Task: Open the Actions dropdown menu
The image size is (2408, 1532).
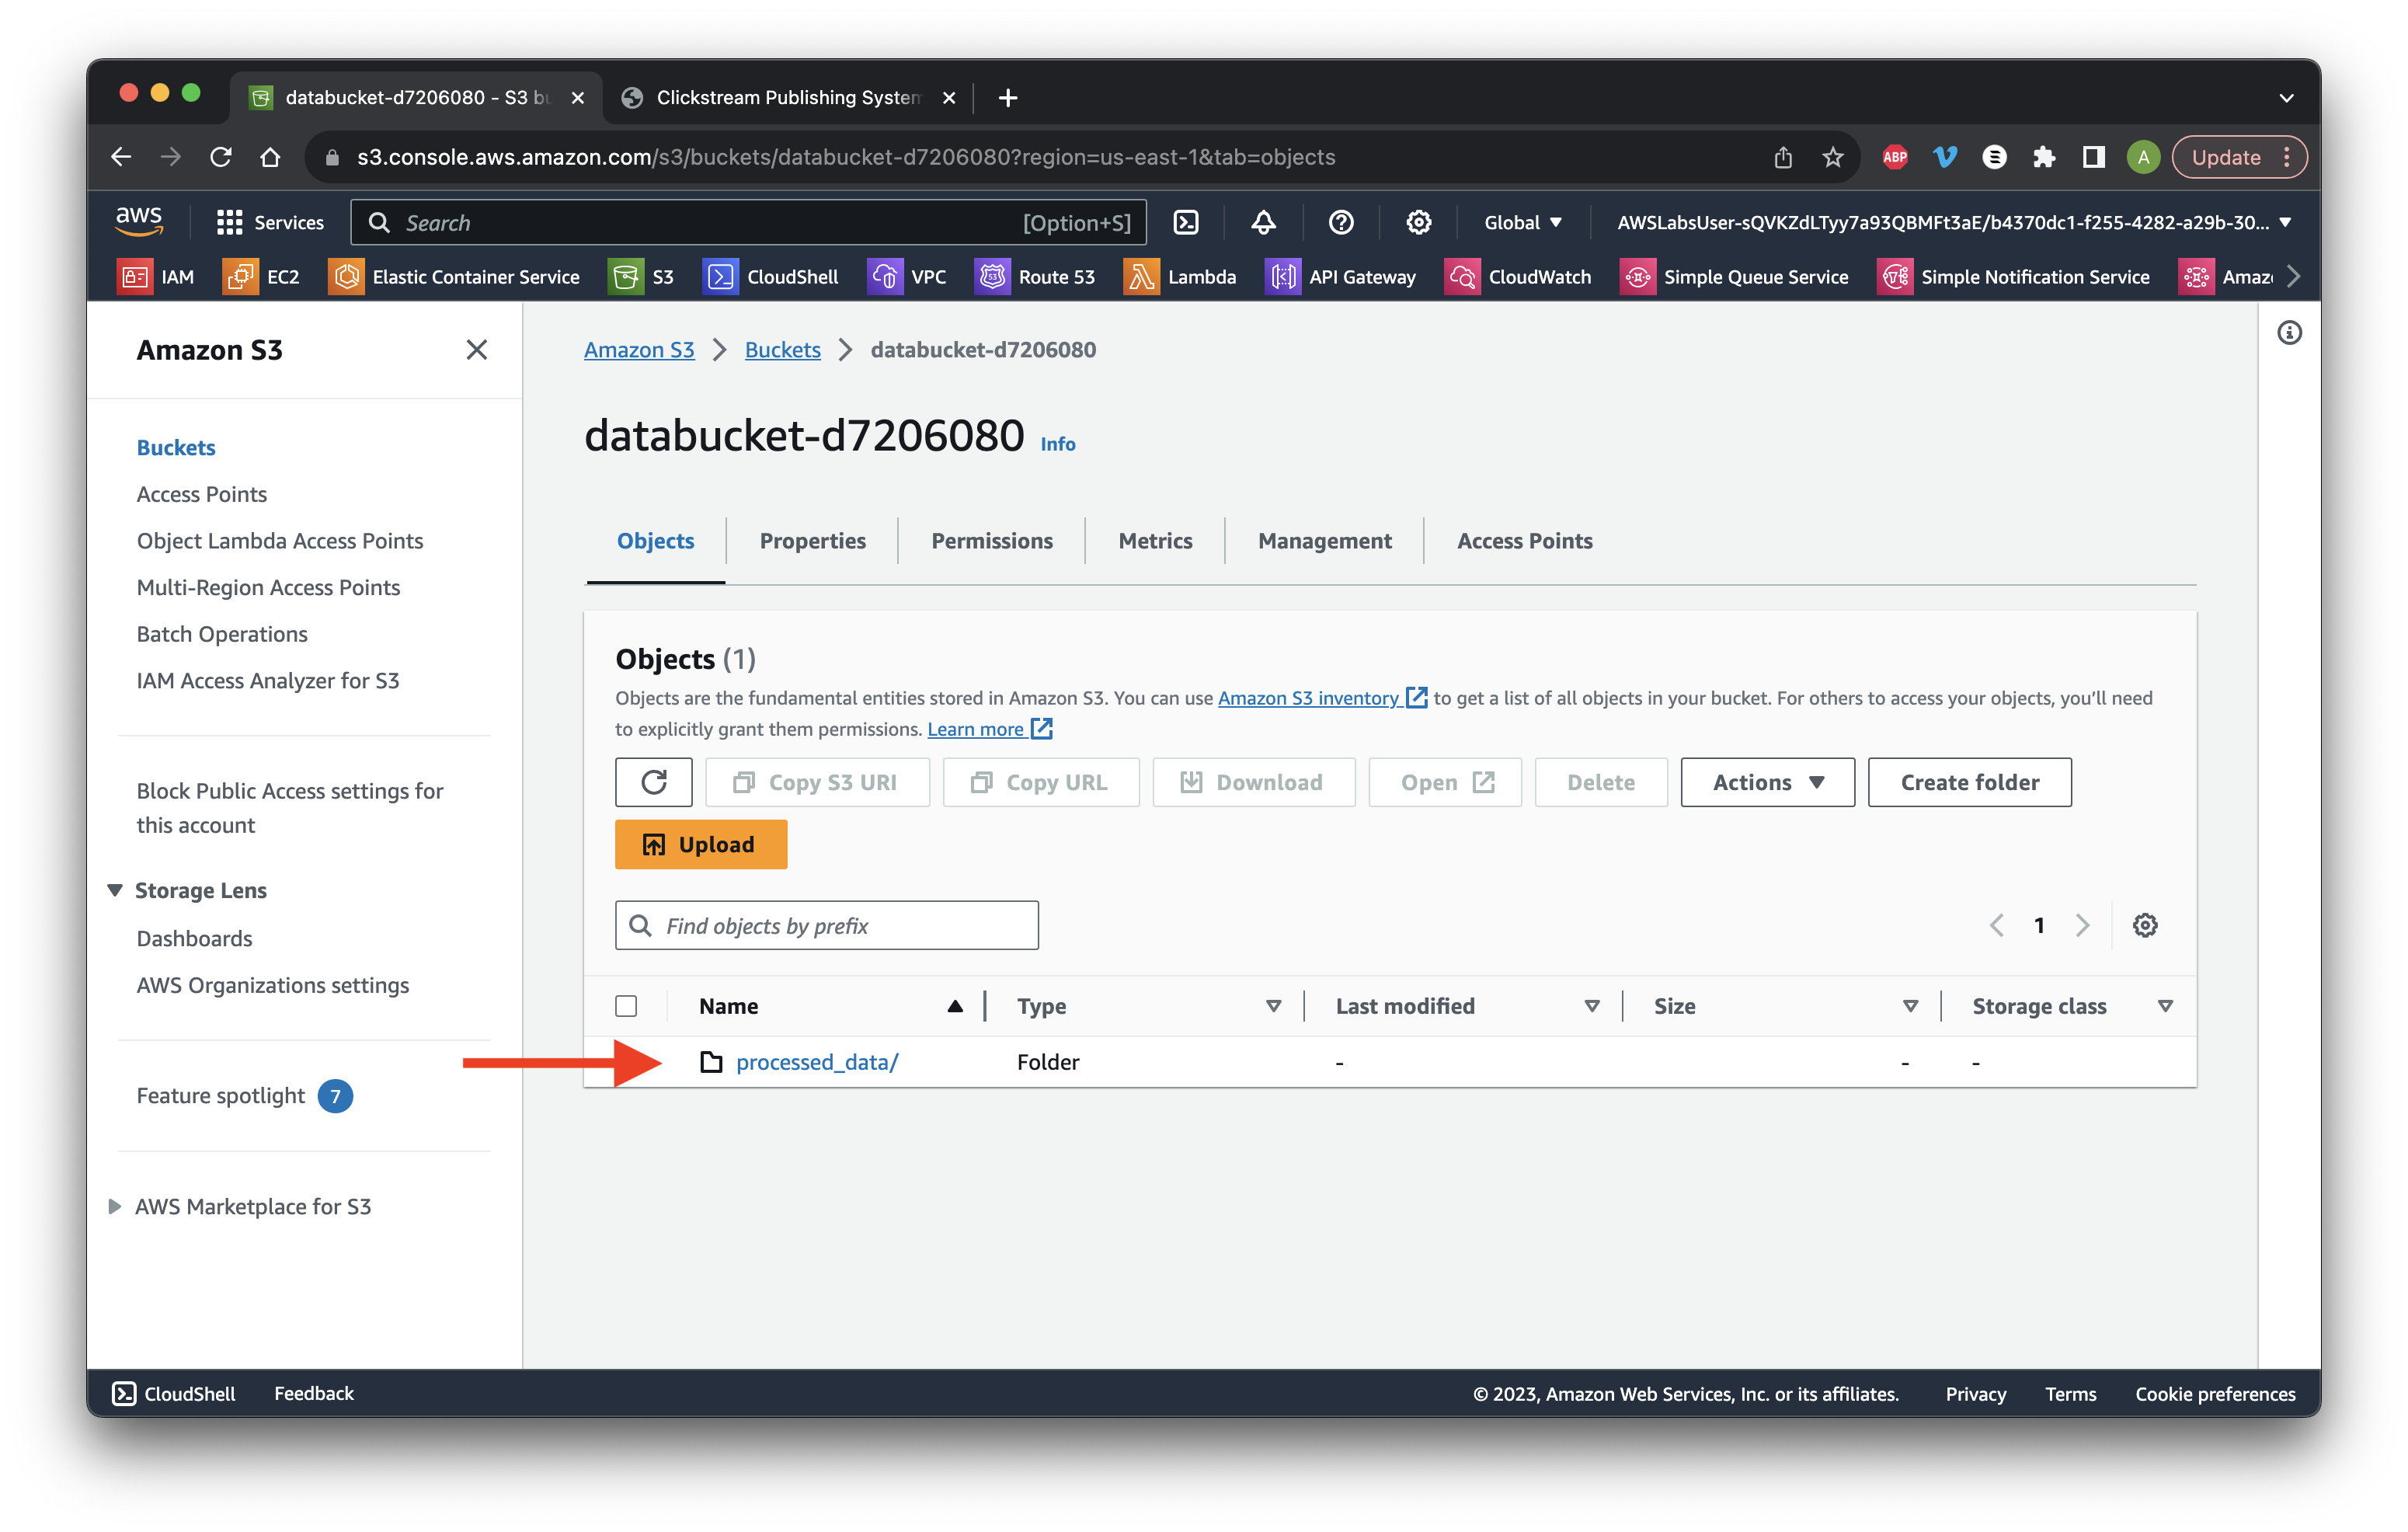Action: 1767,782
